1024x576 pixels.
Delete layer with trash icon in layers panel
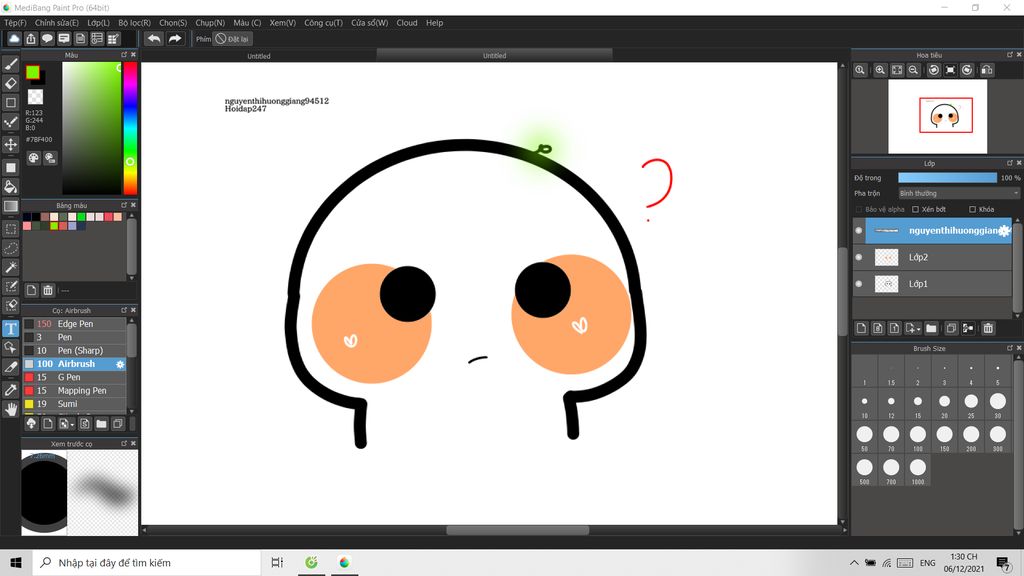coord(988,328)
